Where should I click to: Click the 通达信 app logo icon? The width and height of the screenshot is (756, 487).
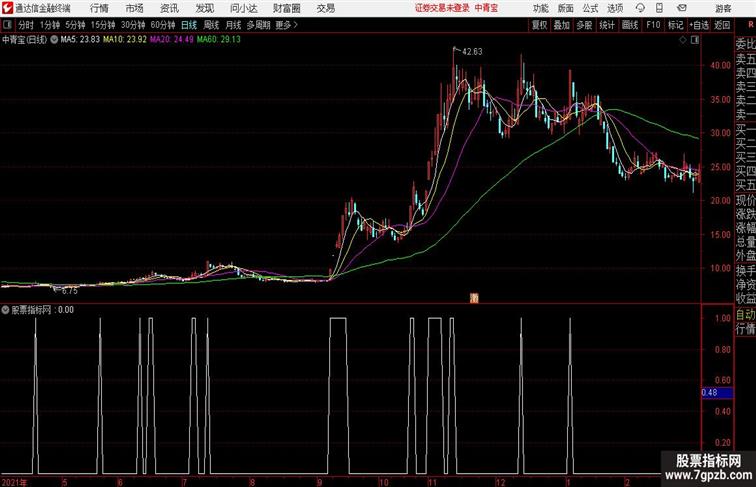point(7,8)
